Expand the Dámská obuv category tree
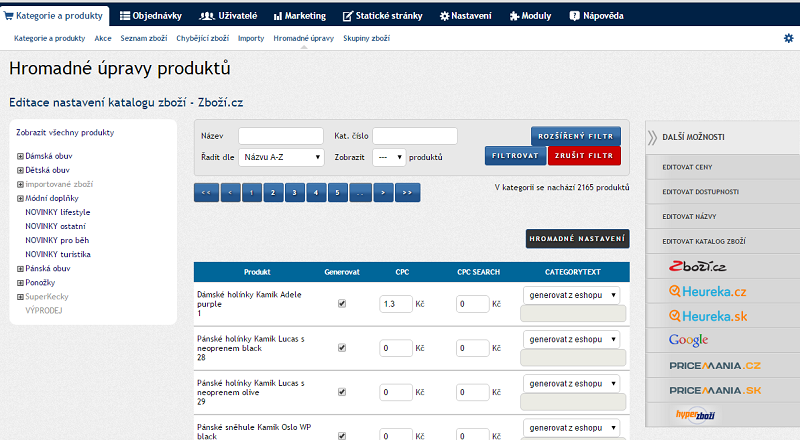Image resolution: width=800 pixels, height=440 pixels. click(x=20, y=156)
